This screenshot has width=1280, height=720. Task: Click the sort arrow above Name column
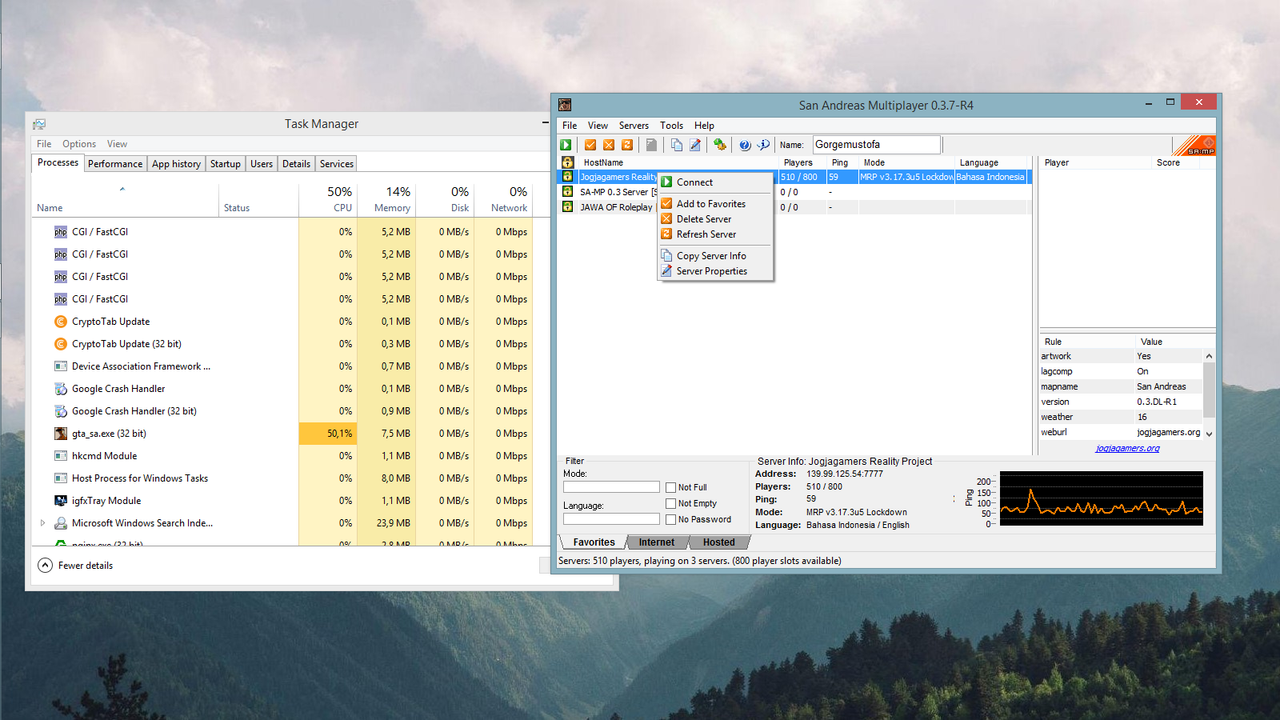pyautogui.click(x=123, y=188)
